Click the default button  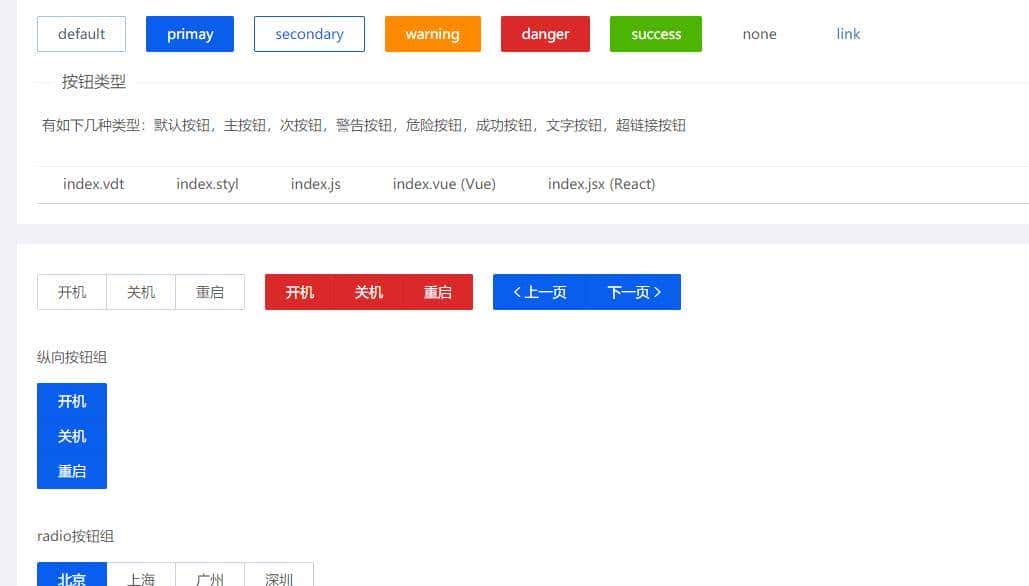(80, 33)
